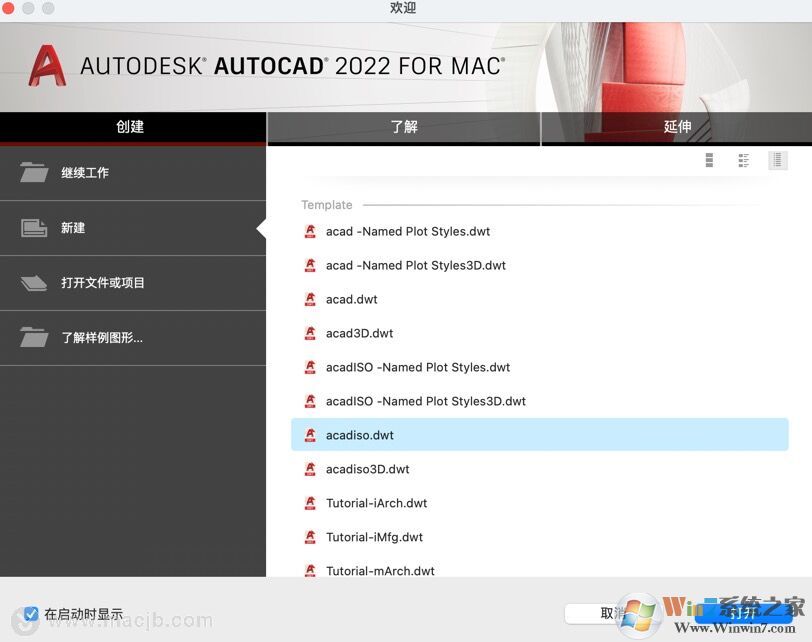Select template acad -Named Plot Styles3D.dwt
812x642 pixels.
pos(416,266)
